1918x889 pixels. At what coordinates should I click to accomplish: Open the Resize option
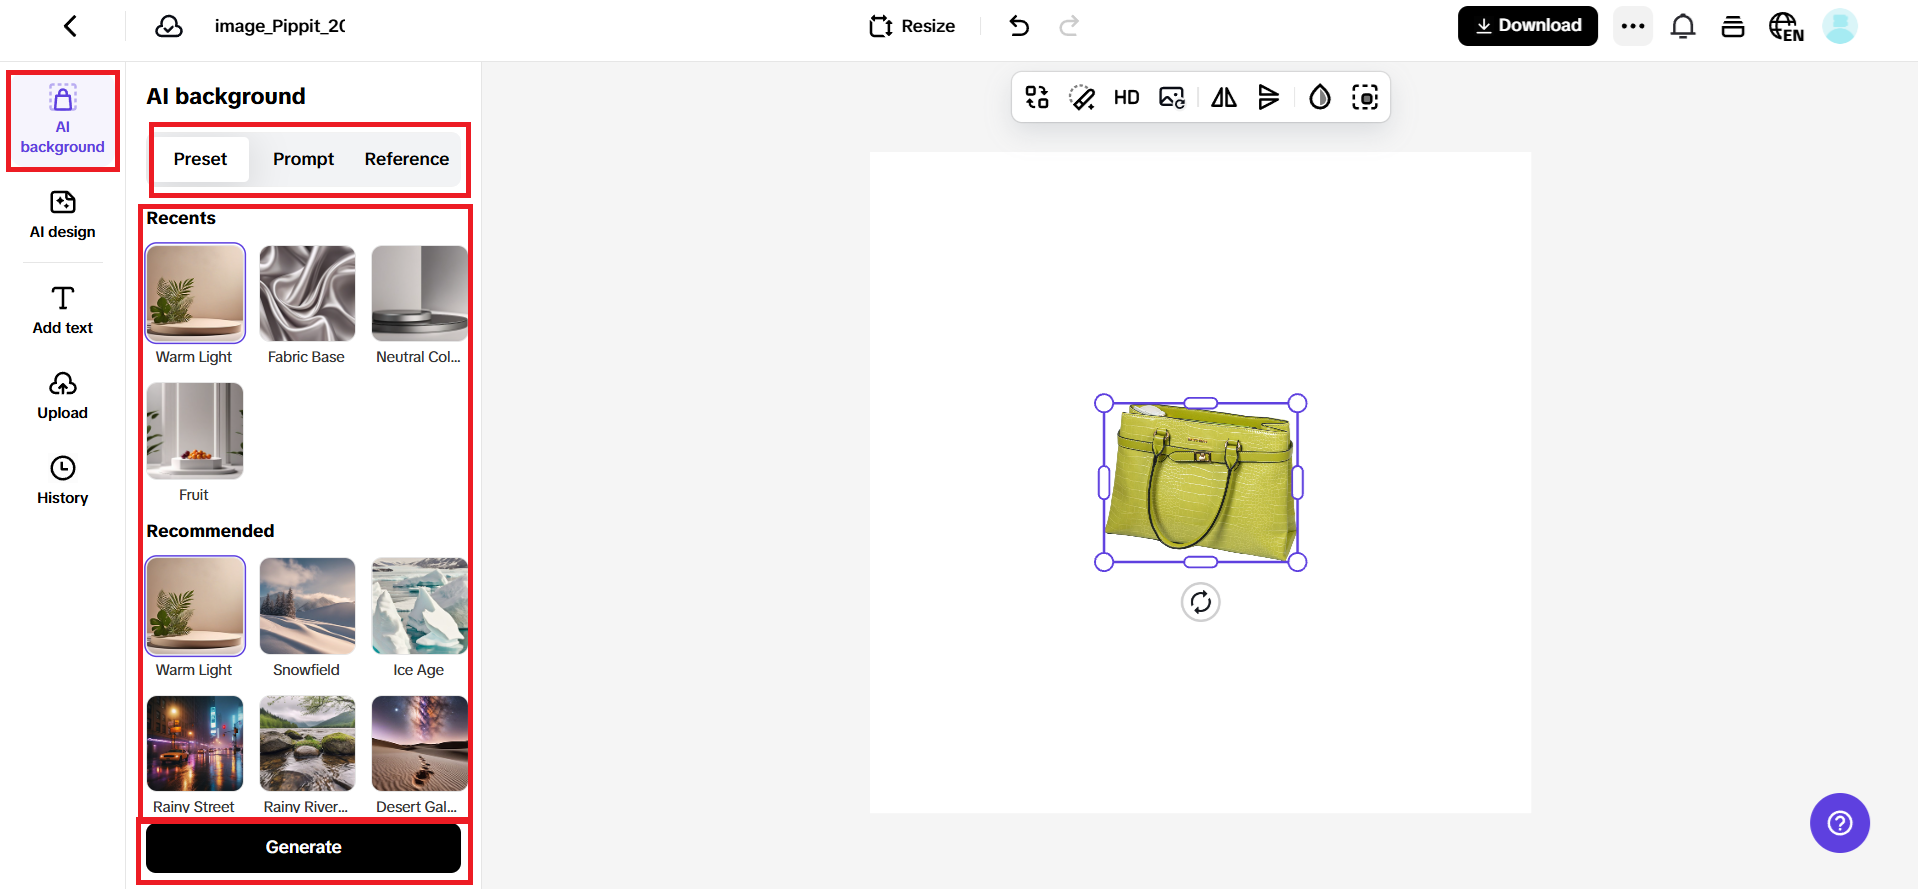[912, 26]
